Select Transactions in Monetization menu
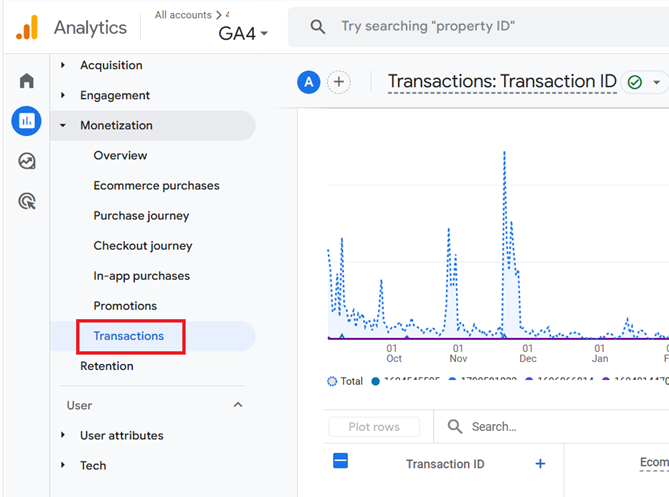669x497 pixels. pos(129,336)
